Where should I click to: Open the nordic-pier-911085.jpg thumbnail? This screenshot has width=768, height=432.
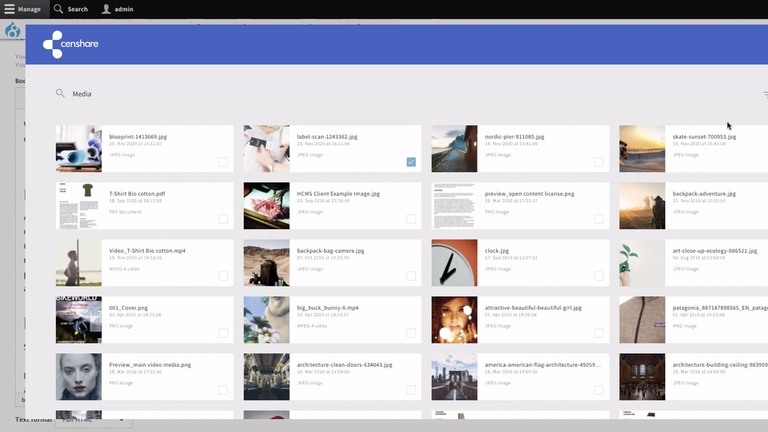coord(454,148)
